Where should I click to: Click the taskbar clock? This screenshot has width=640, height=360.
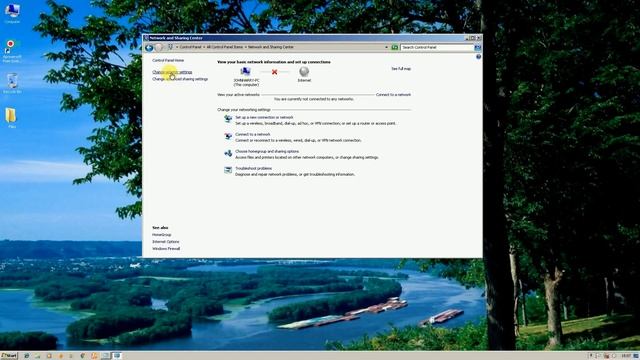point(627,356)
